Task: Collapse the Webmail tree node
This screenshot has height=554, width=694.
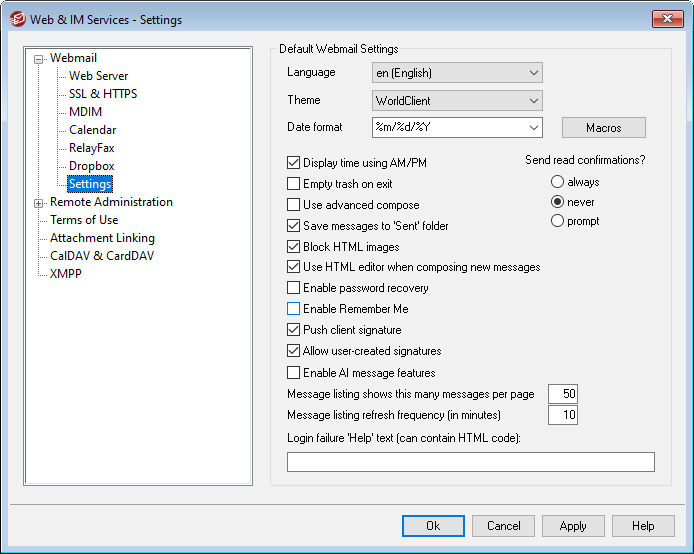Action: [x=39, y=59]
